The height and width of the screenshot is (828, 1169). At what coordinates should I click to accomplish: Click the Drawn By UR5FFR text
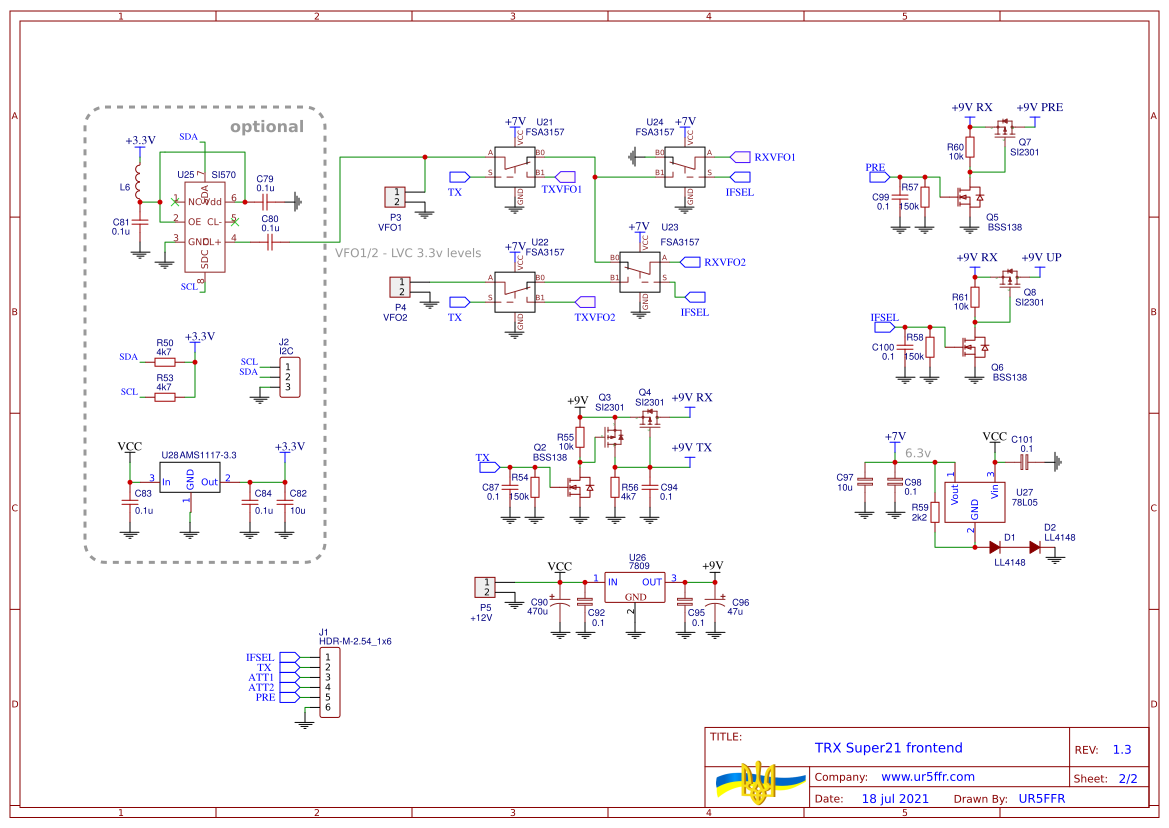click(1044, 798)
